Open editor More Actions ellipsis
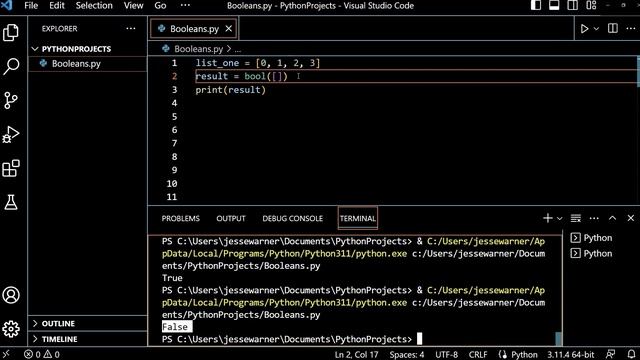640x360 pixels. click(631, 28)
